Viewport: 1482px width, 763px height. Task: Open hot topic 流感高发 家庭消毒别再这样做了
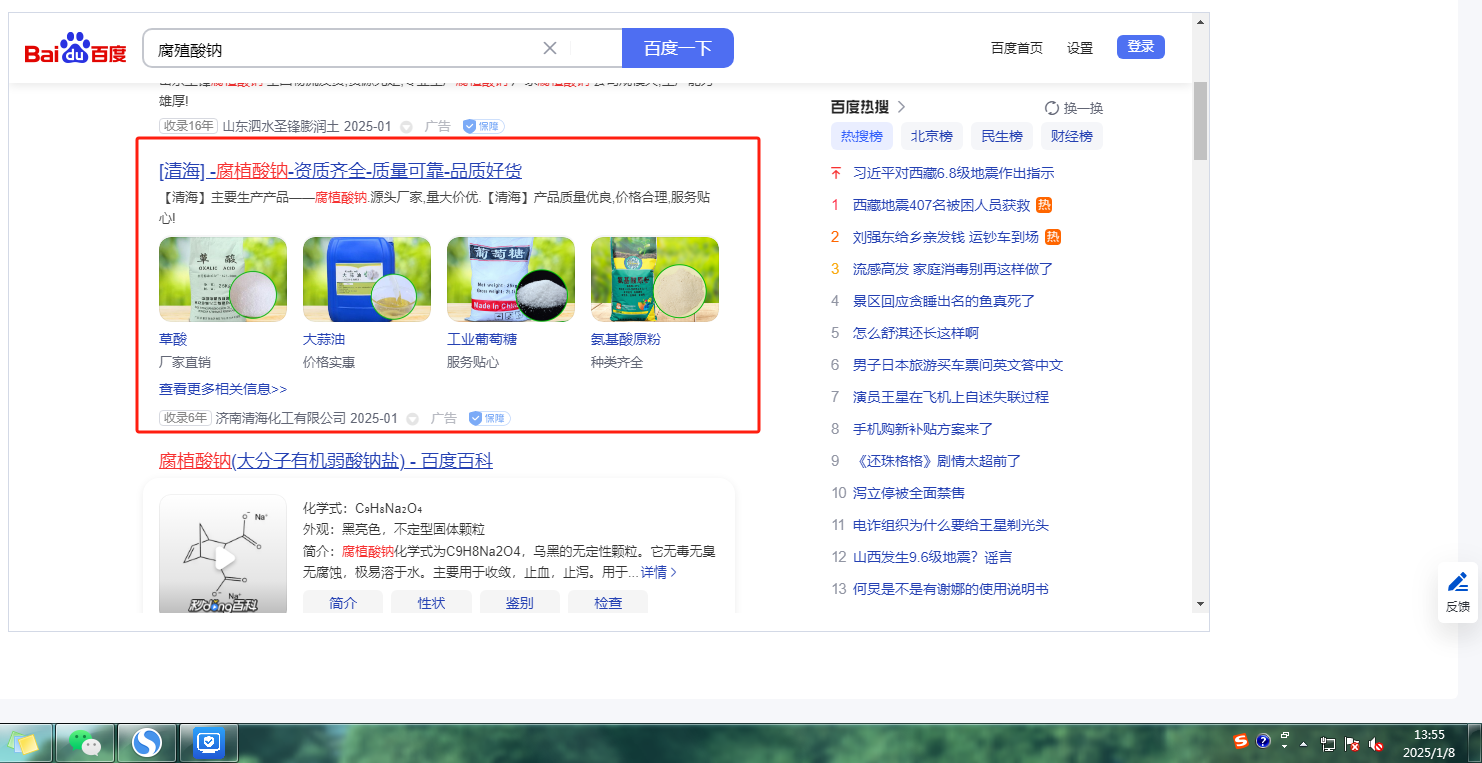click(953, 269)
